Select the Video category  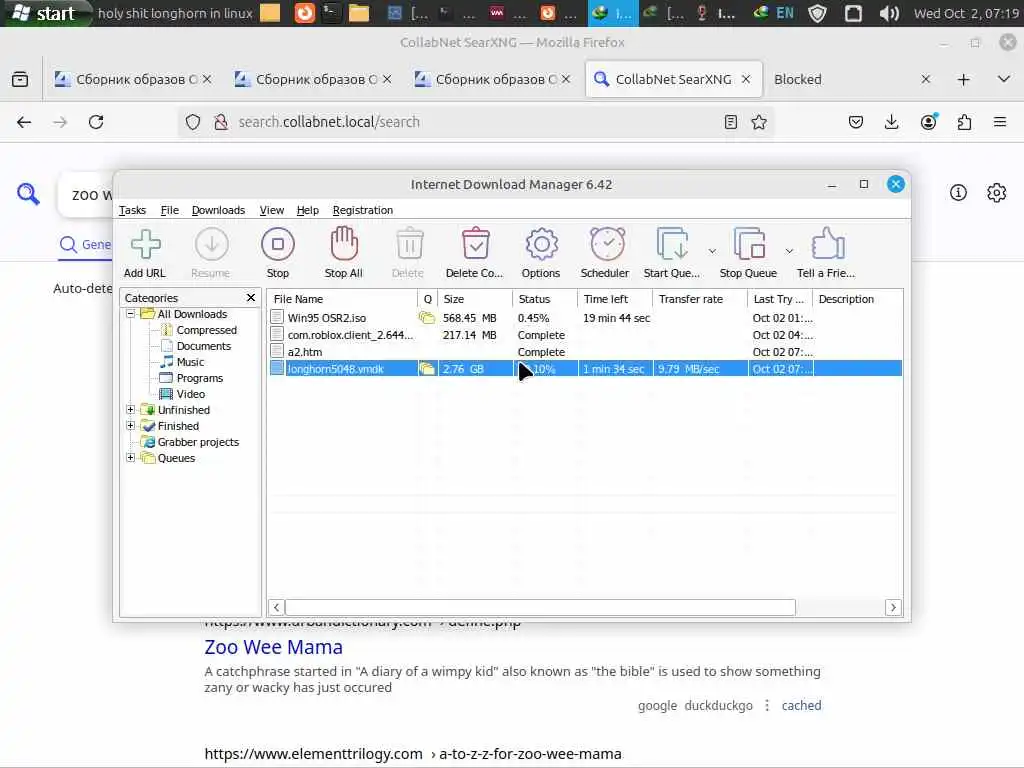coord(191,394)
